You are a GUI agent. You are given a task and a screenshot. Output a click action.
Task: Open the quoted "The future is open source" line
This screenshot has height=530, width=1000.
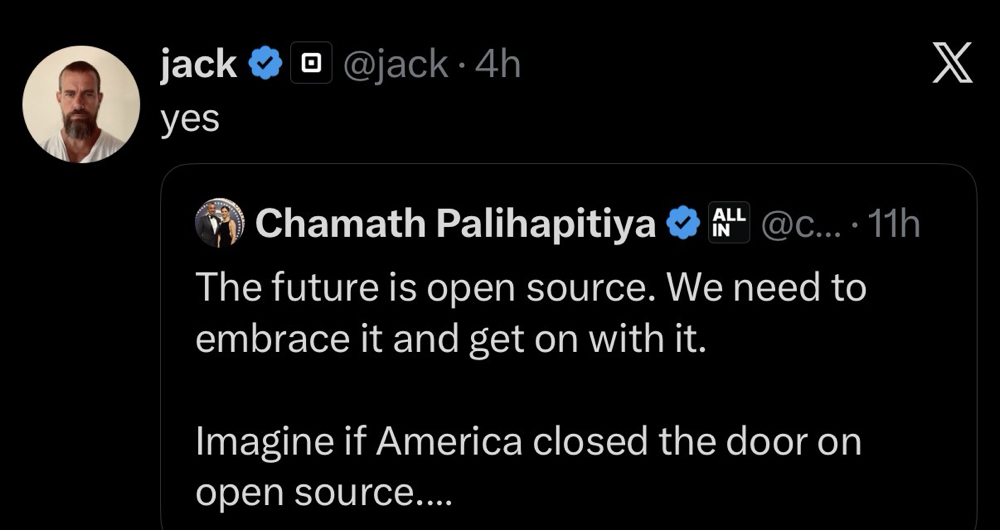point(531,288)
